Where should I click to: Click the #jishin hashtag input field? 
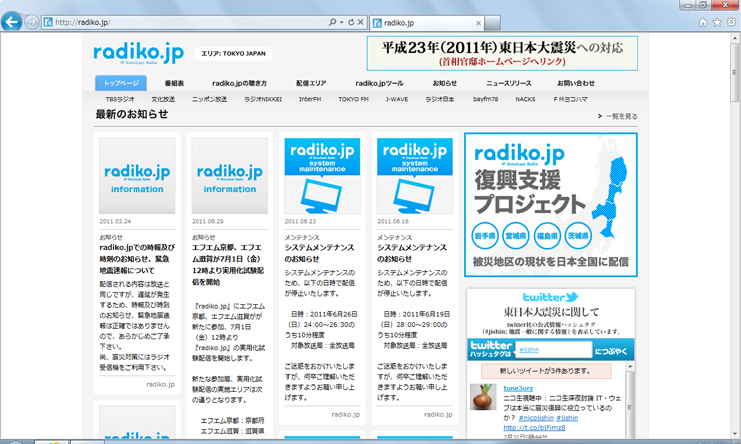tap(553, 350)
